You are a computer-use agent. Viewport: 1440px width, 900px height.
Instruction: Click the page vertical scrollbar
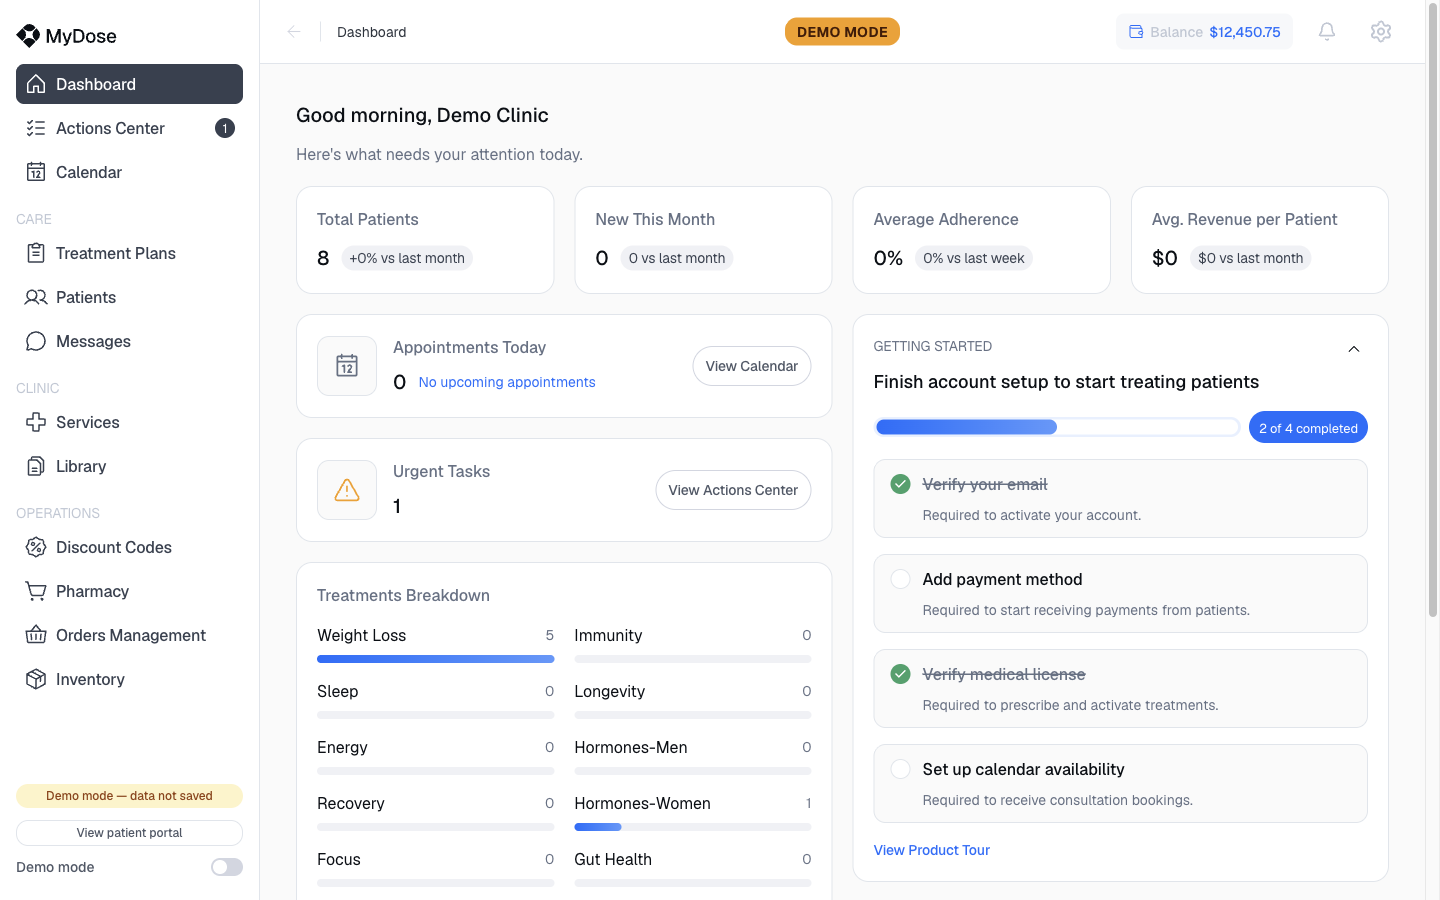pos(1432,310)
